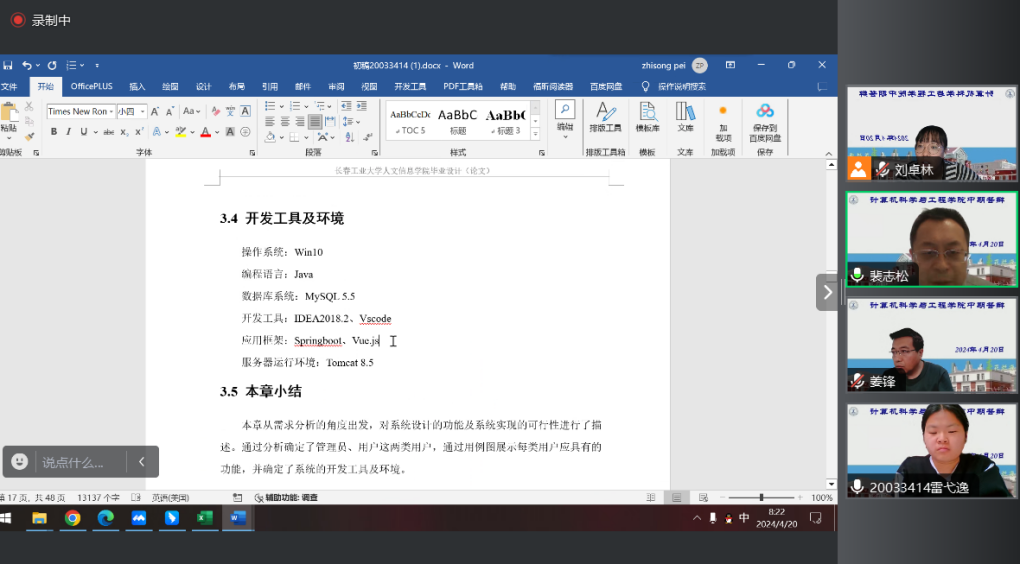Click the 编辑 editing button
This screenshot has height=565, width=1020.
[565, 117]
